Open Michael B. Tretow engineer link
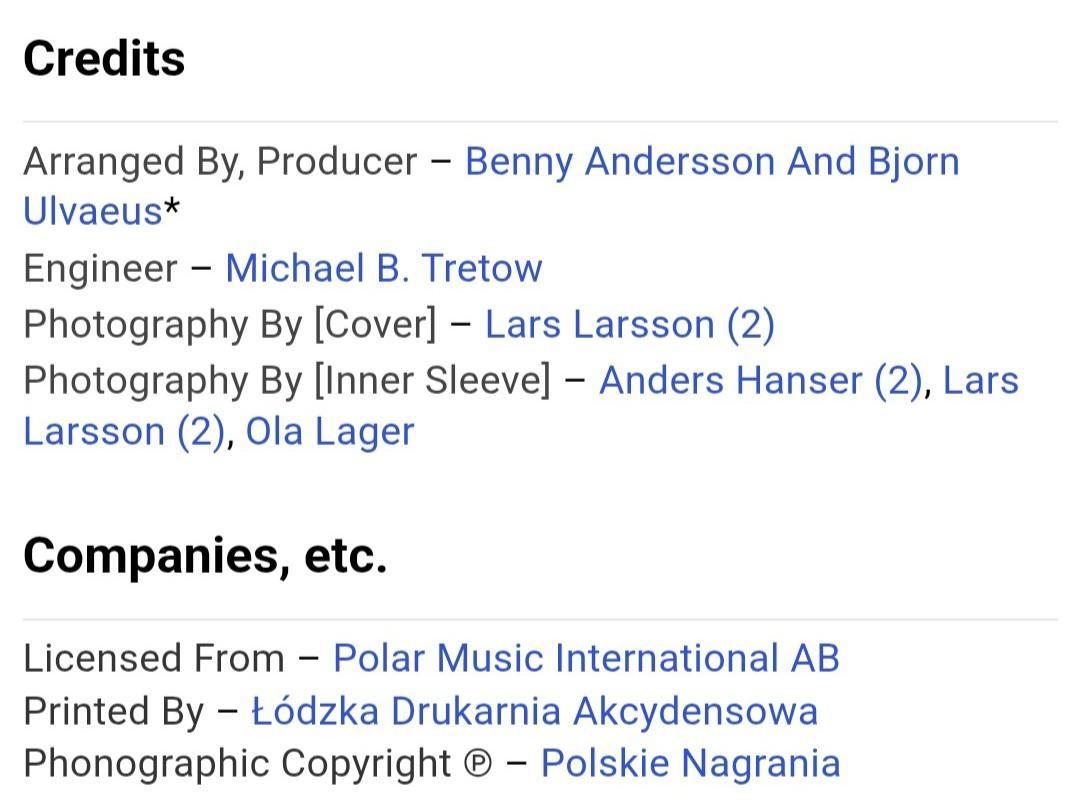This screenshot has height=810, width=1080. [x=384, y=268]
